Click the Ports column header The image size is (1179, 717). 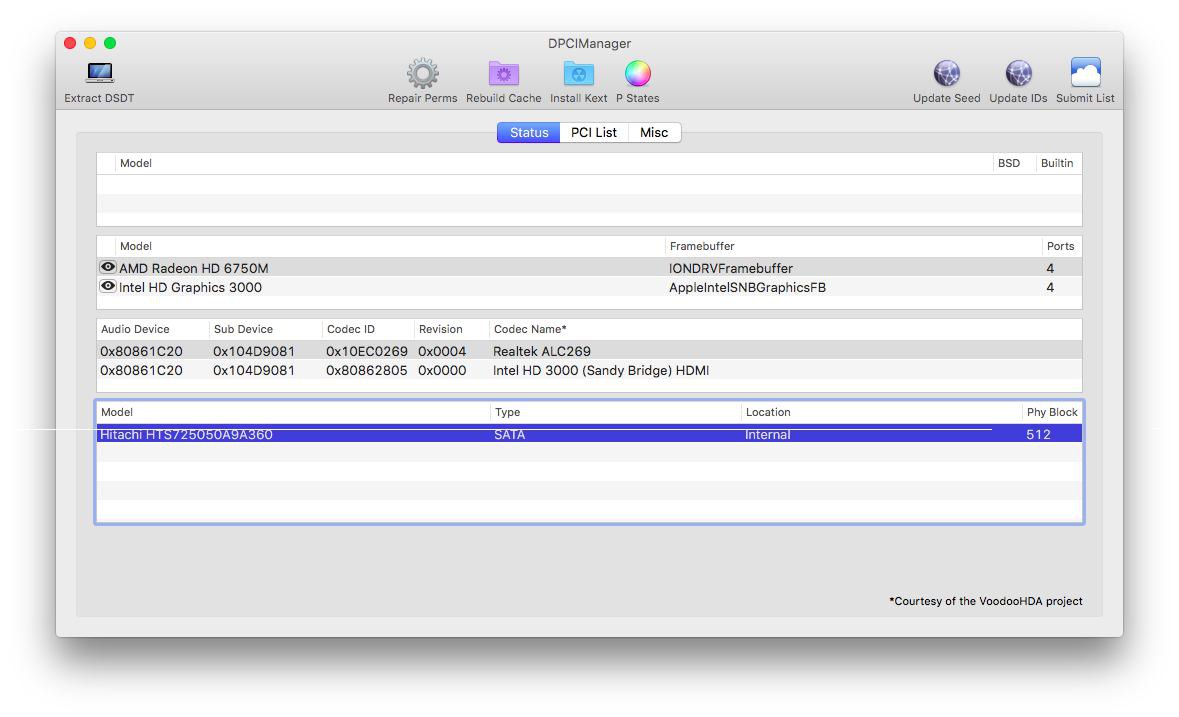tap(1060, 246)
